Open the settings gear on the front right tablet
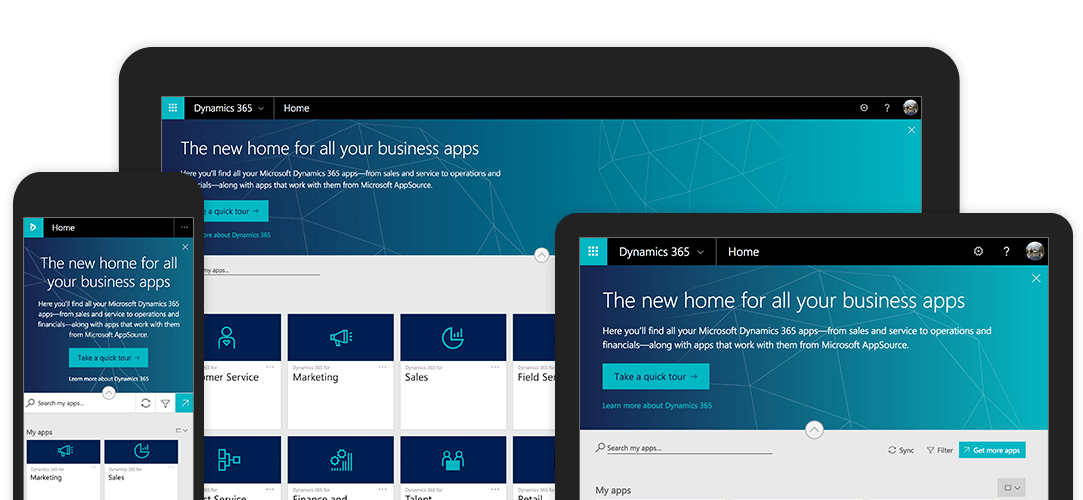 point(978,251)
